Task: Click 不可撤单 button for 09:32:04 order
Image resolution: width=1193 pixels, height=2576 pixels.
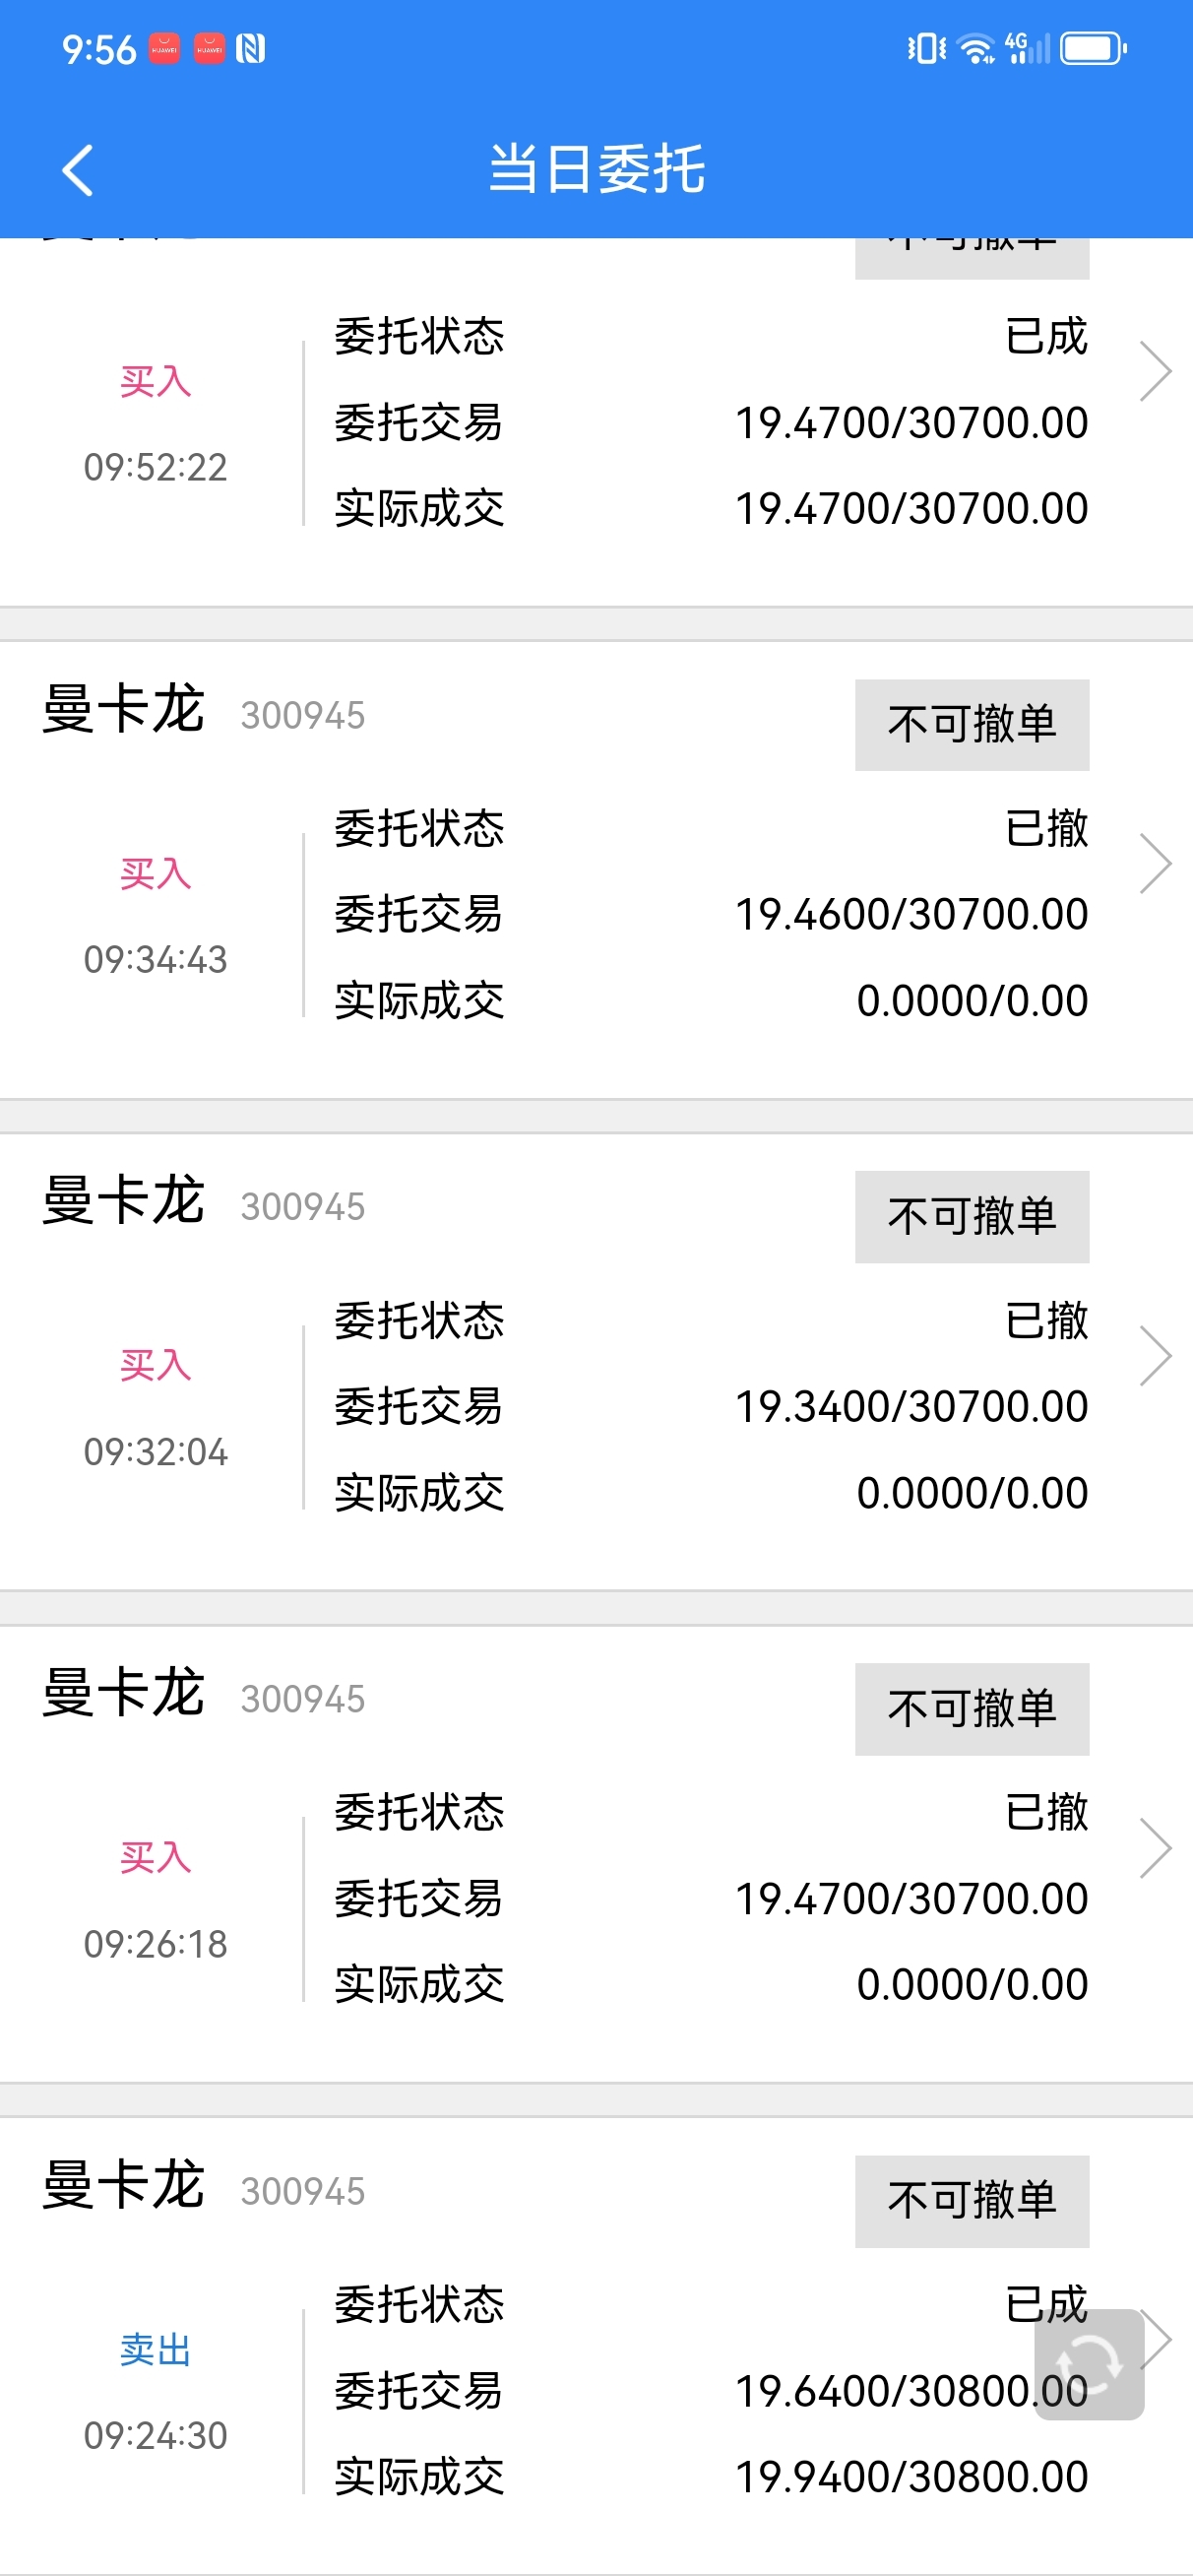Action: [x=972, y=1216]
